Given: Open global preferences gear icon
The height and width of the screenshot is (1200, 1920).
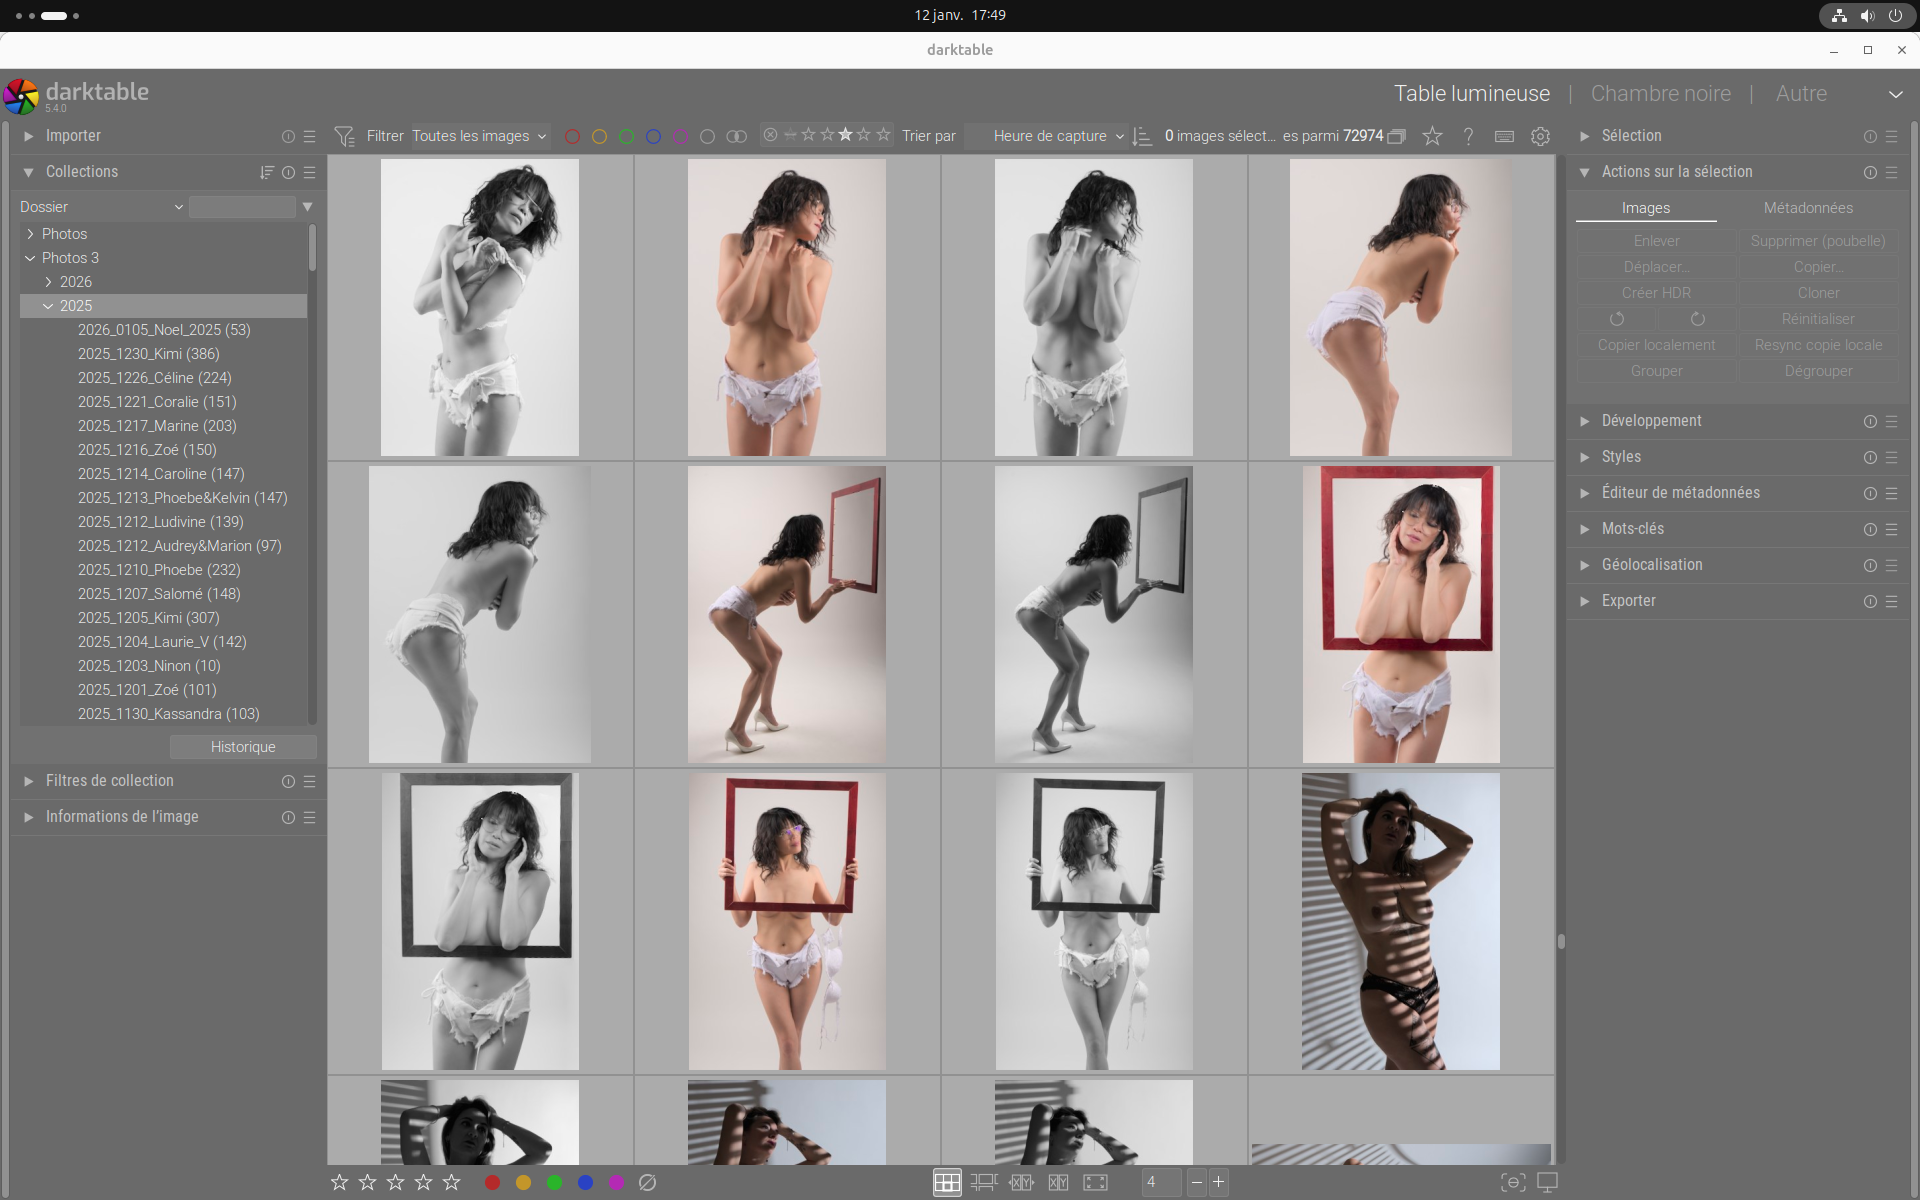Looking at the screenshot, I should coord(1540,136).
